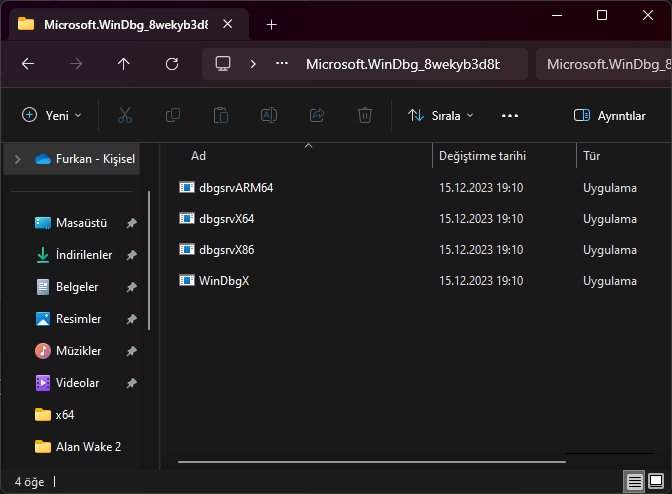Open the Sırala sort dropdown
The image size is (672, 494).
pos(441,115)
